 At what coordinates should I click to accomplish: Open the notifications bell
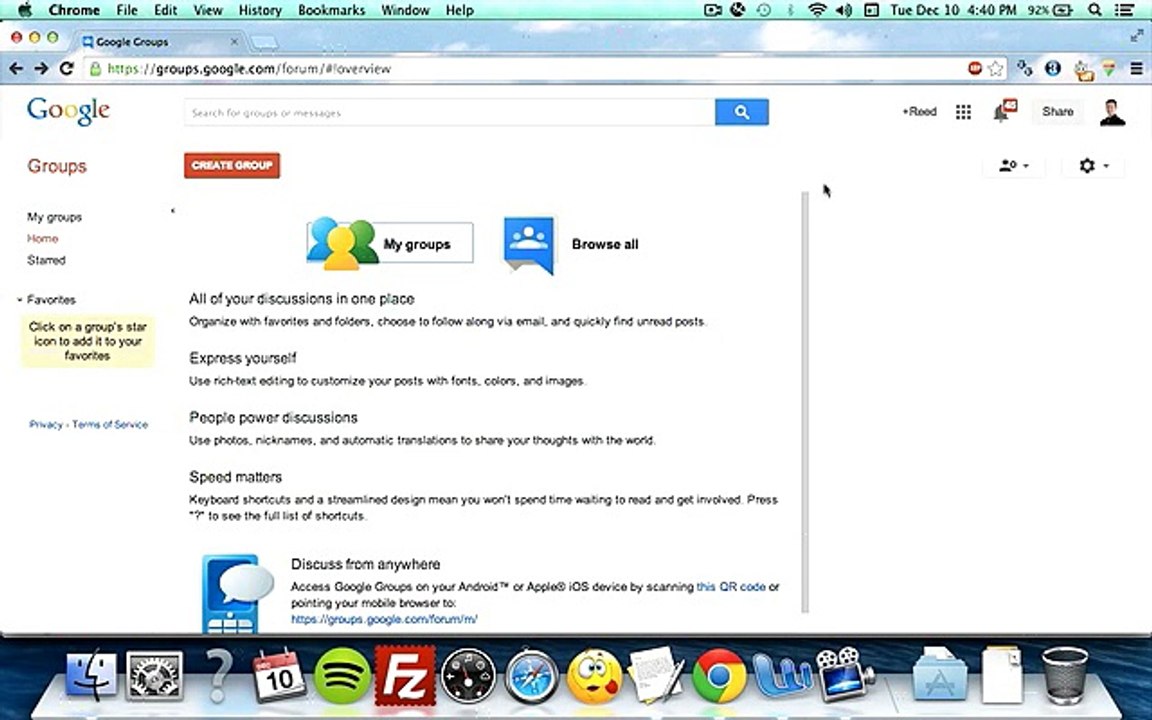1004,111
